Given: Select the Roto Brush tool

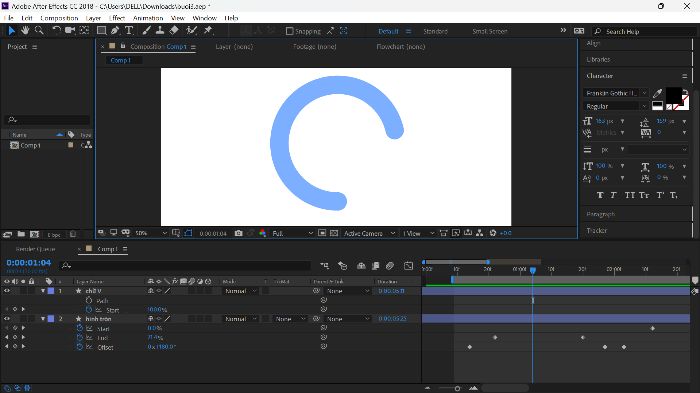Looking at the screenshot, I should point(192,30).
